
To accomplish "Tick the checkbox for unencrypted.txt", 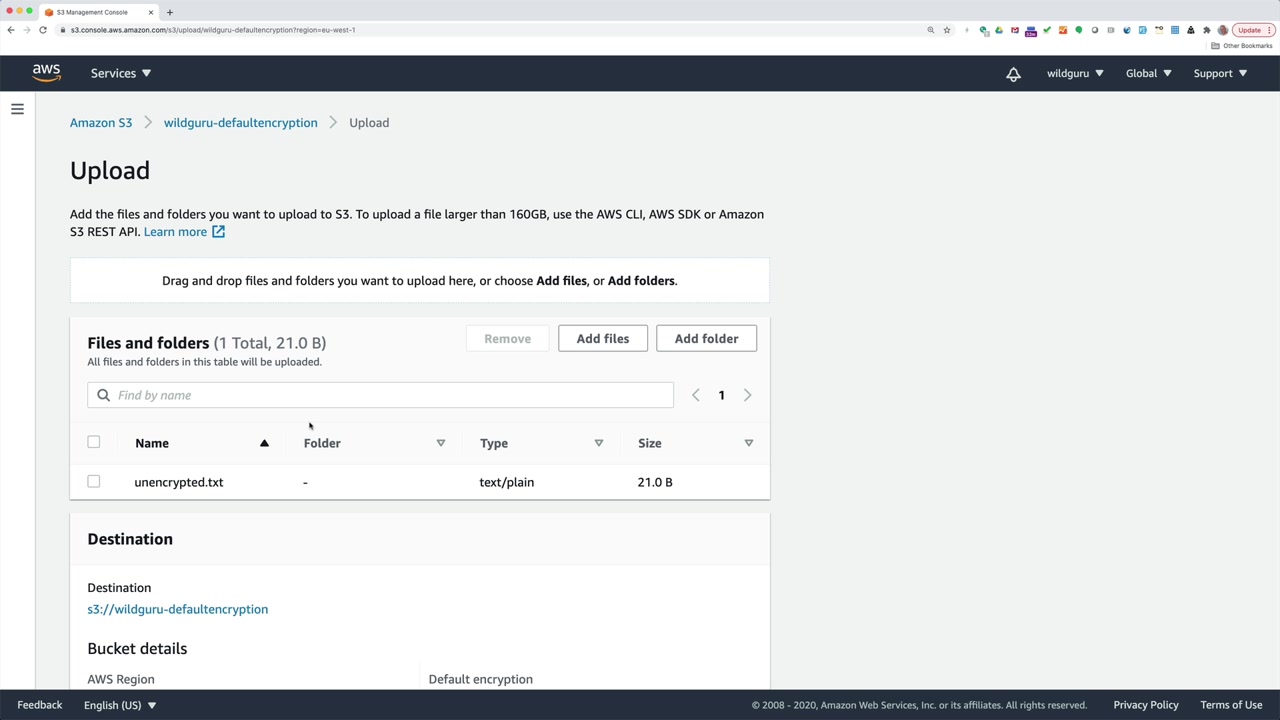I will [94, 482].
